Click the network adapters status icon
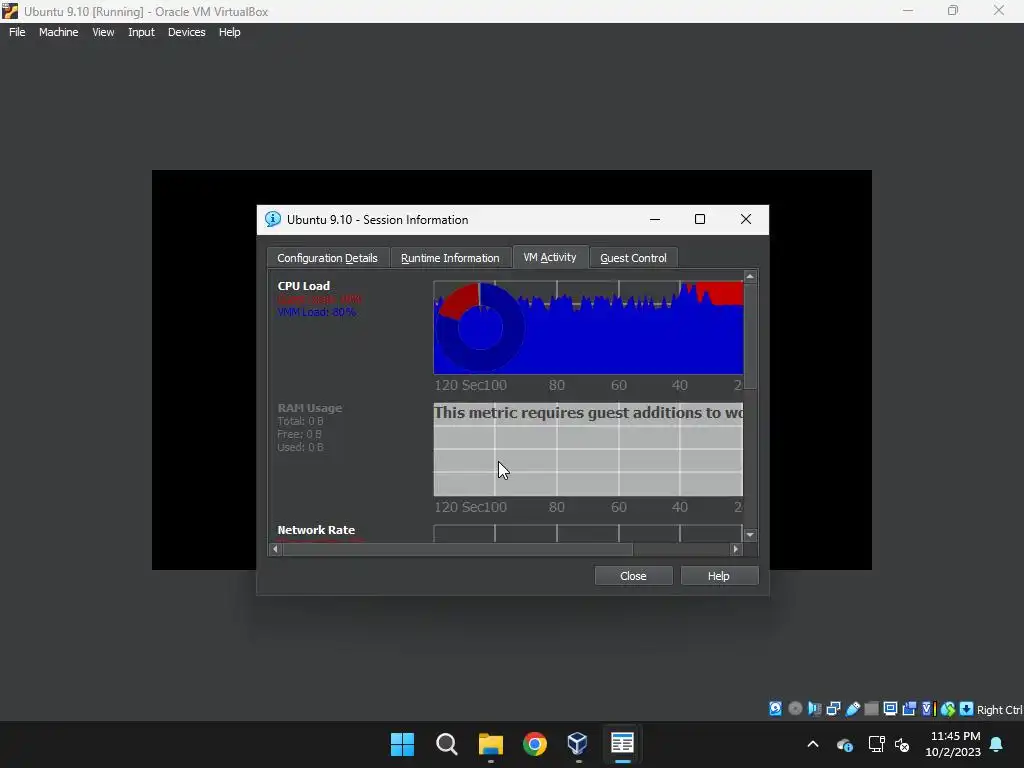This screenshot has width=1024, height=768. pyautogui.click(x=833, y=709)
